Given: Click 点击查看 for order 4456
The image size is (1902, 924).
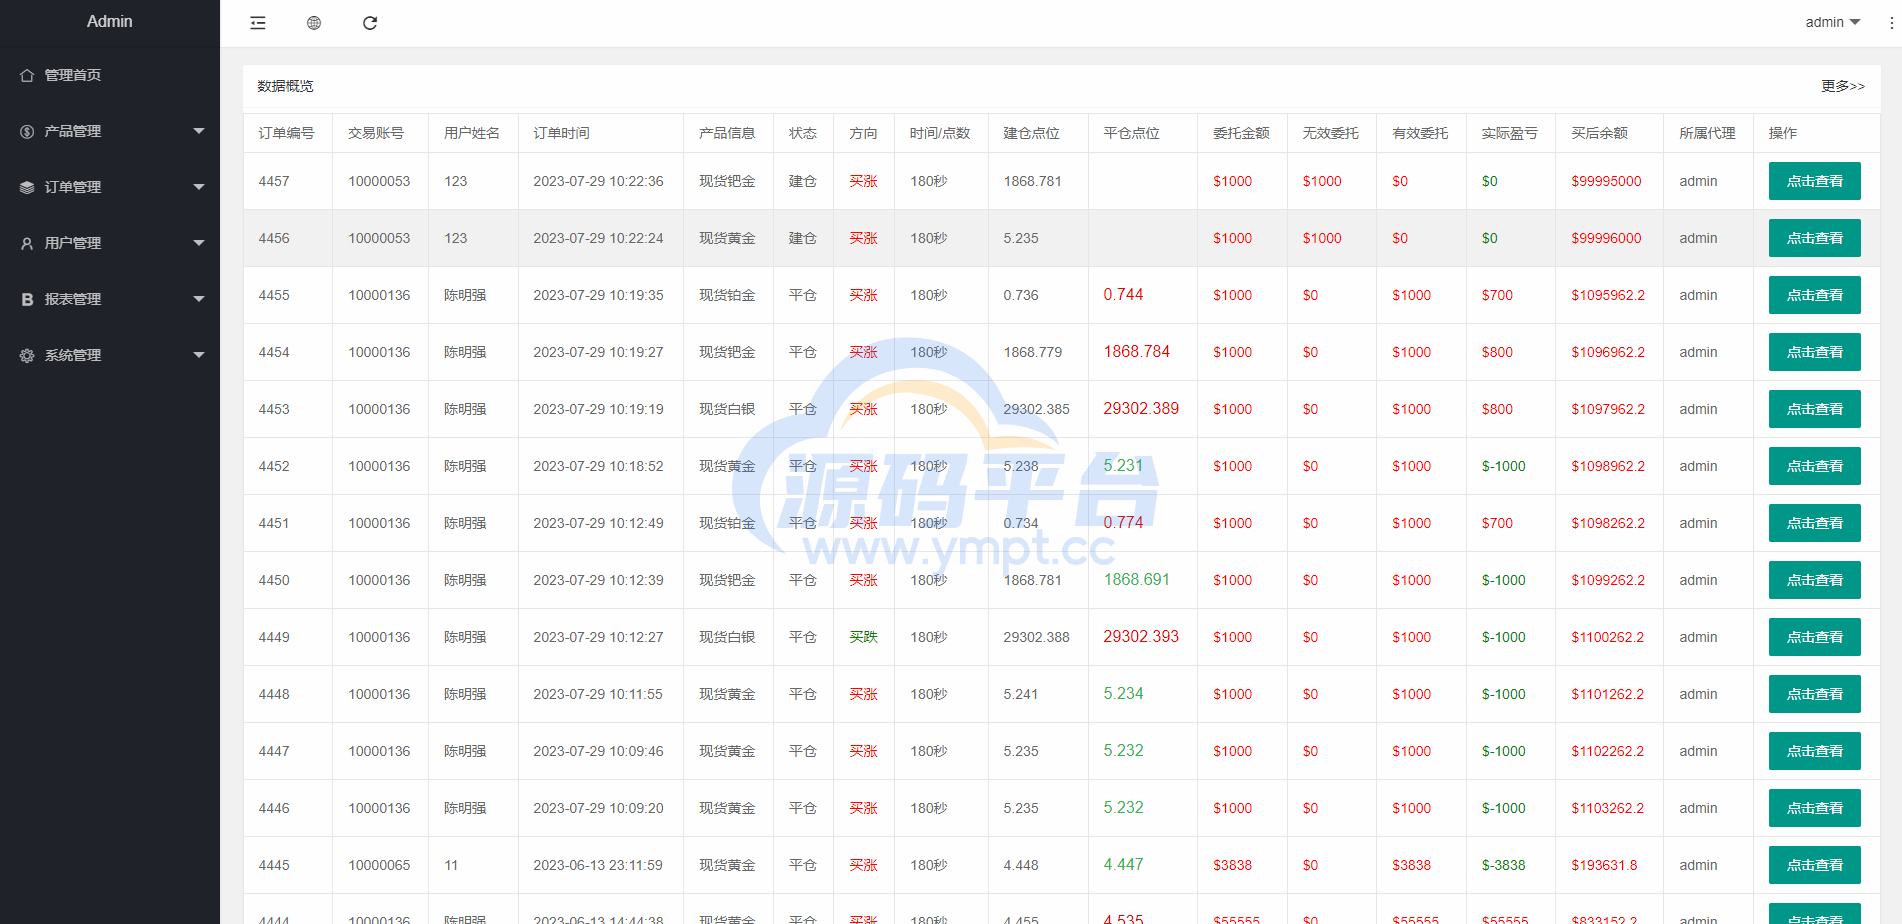Looking at the screenshot, I should point(1814,238).
